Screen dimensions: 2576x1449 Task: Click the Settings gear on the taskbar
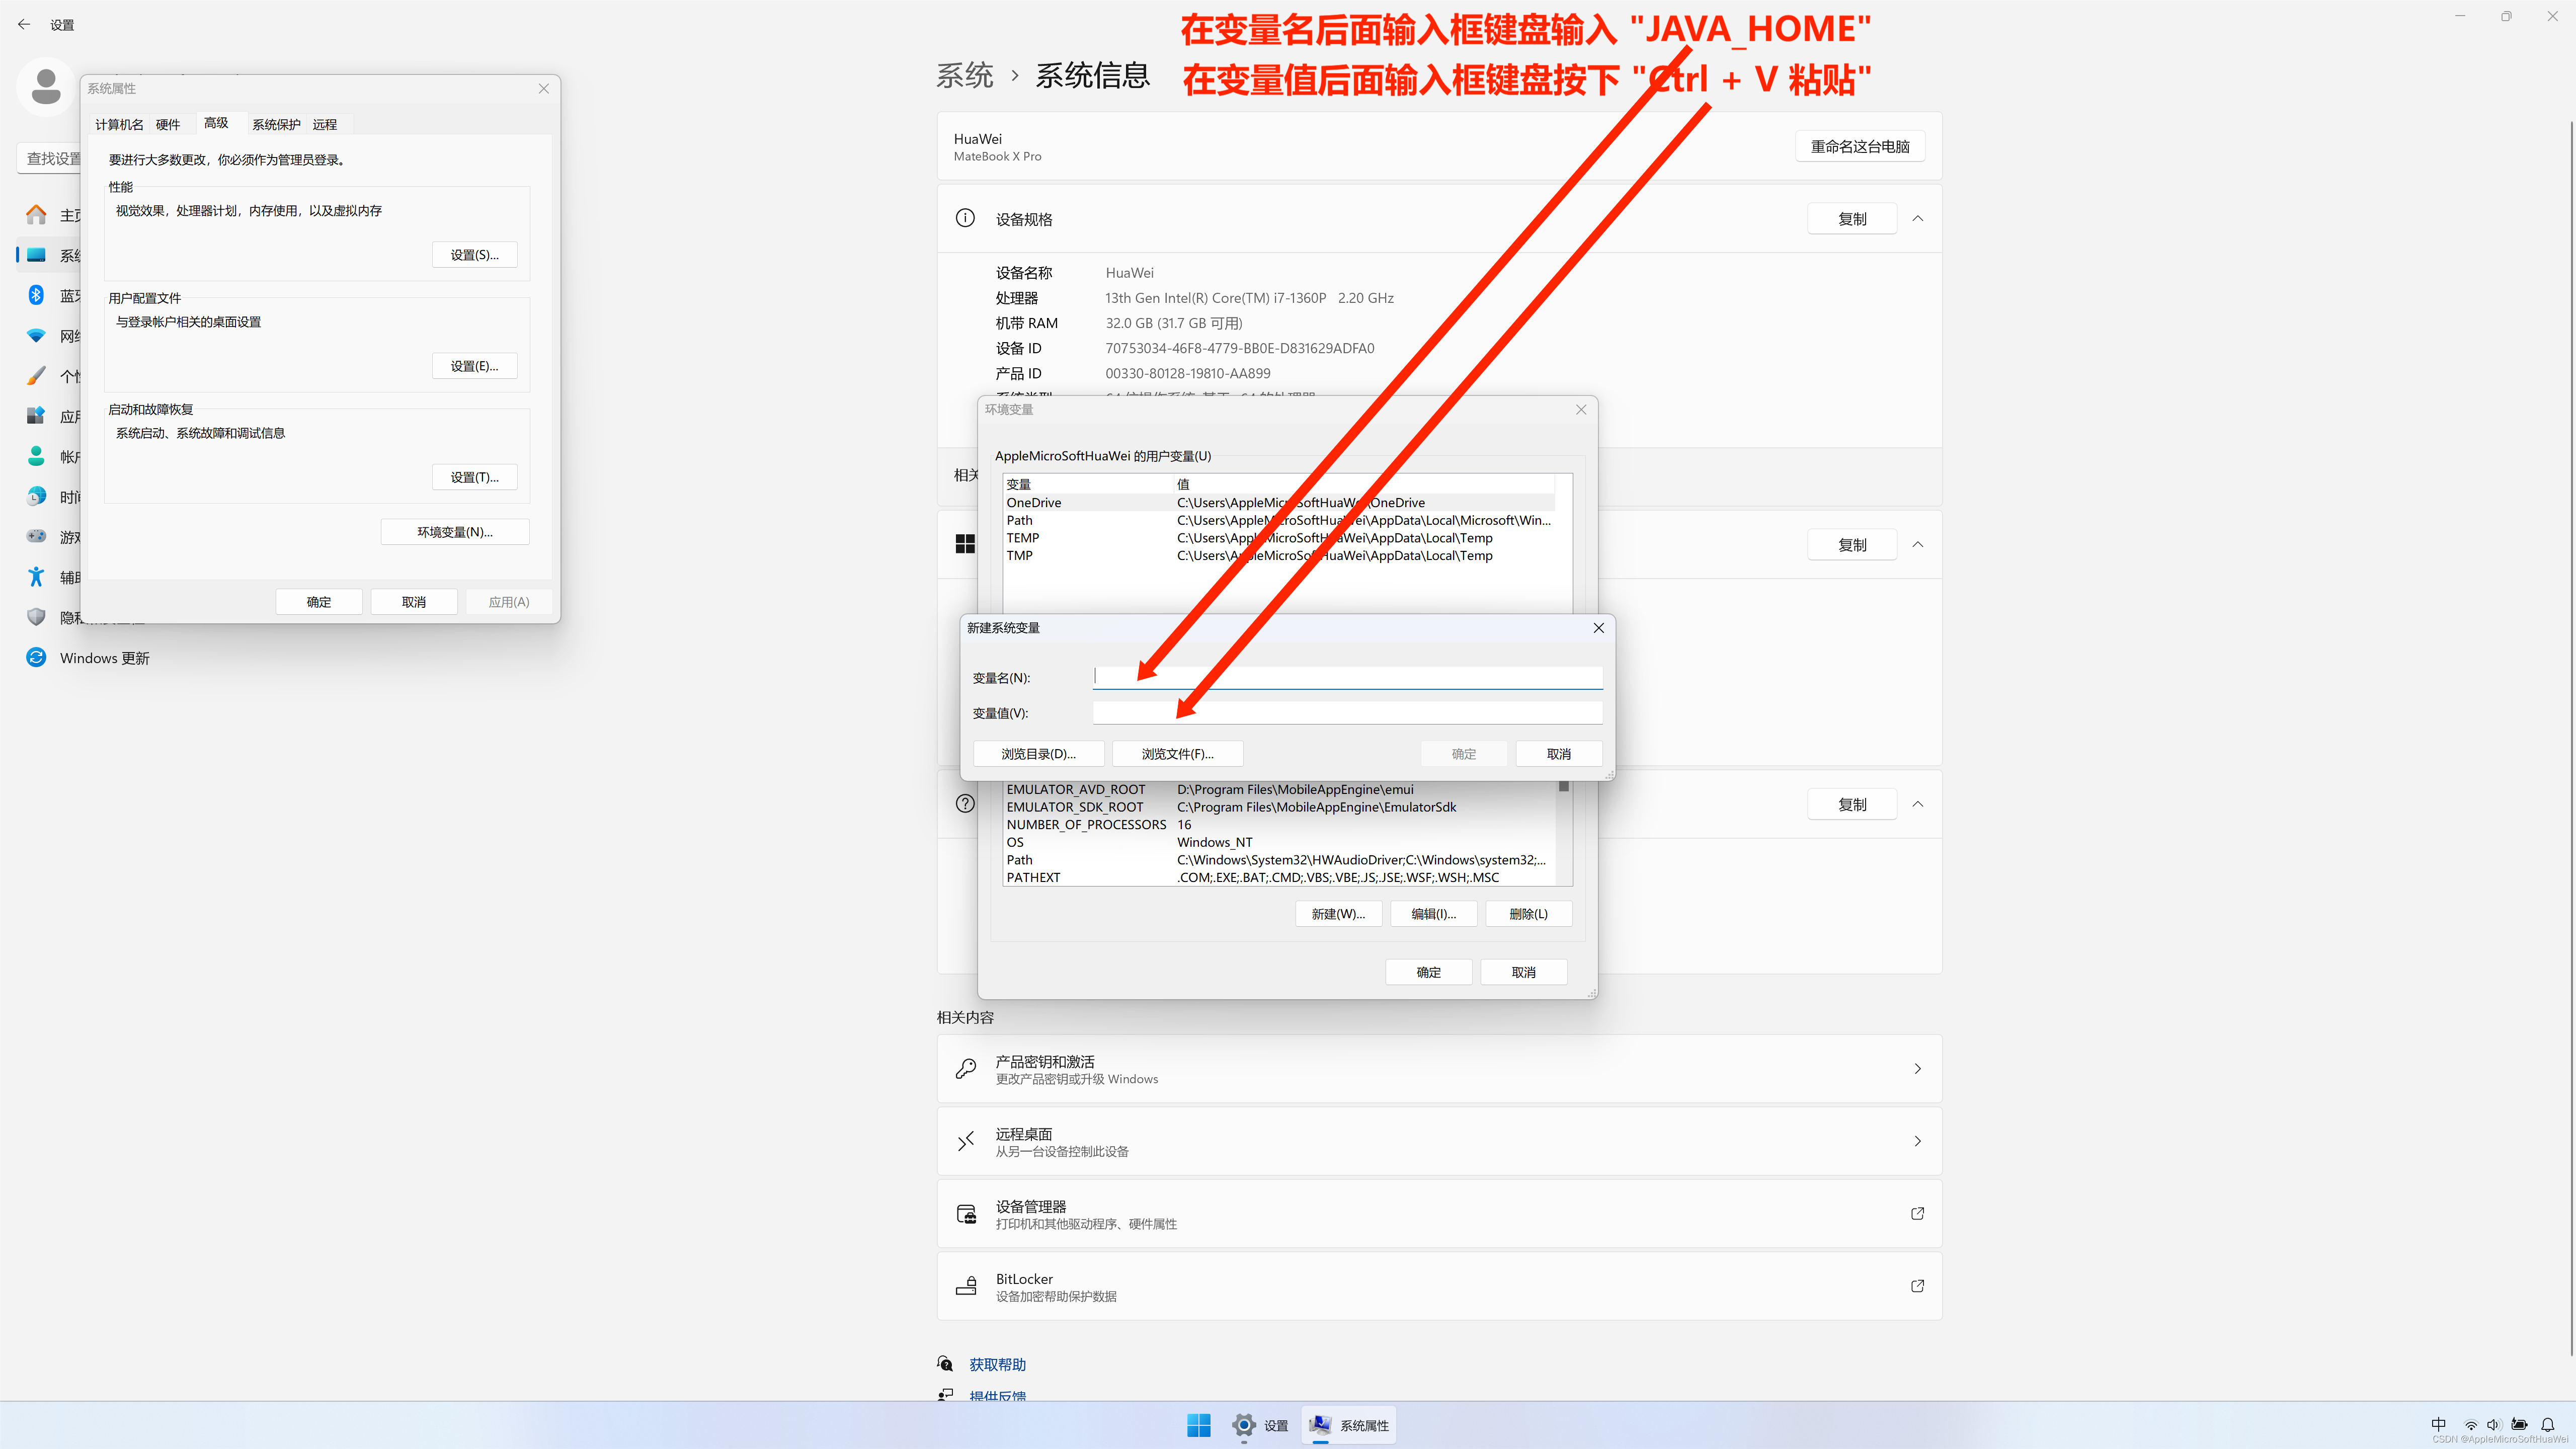[1243, 1425]
